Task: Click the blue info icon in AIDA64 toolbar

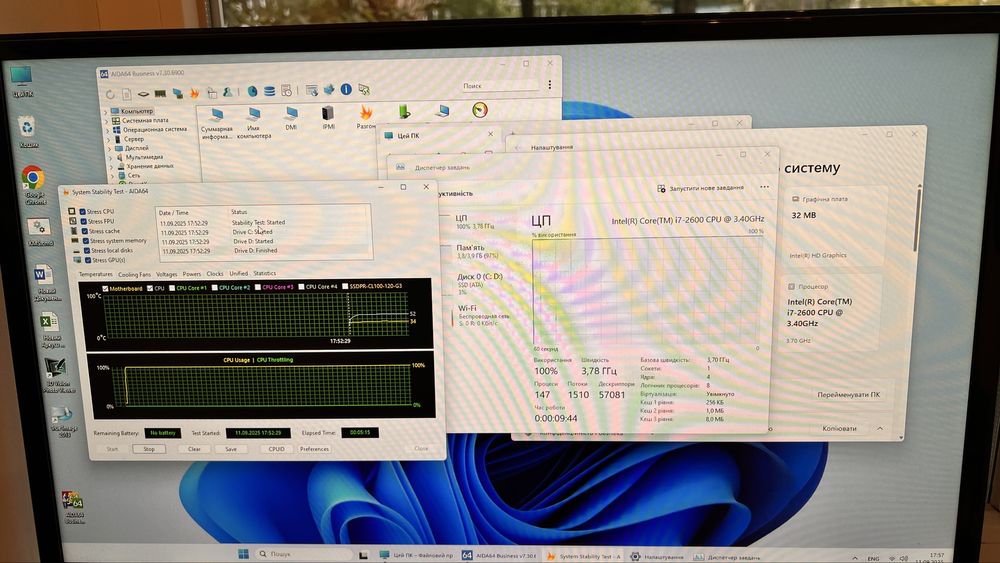Action: click(x=346, y=90)
